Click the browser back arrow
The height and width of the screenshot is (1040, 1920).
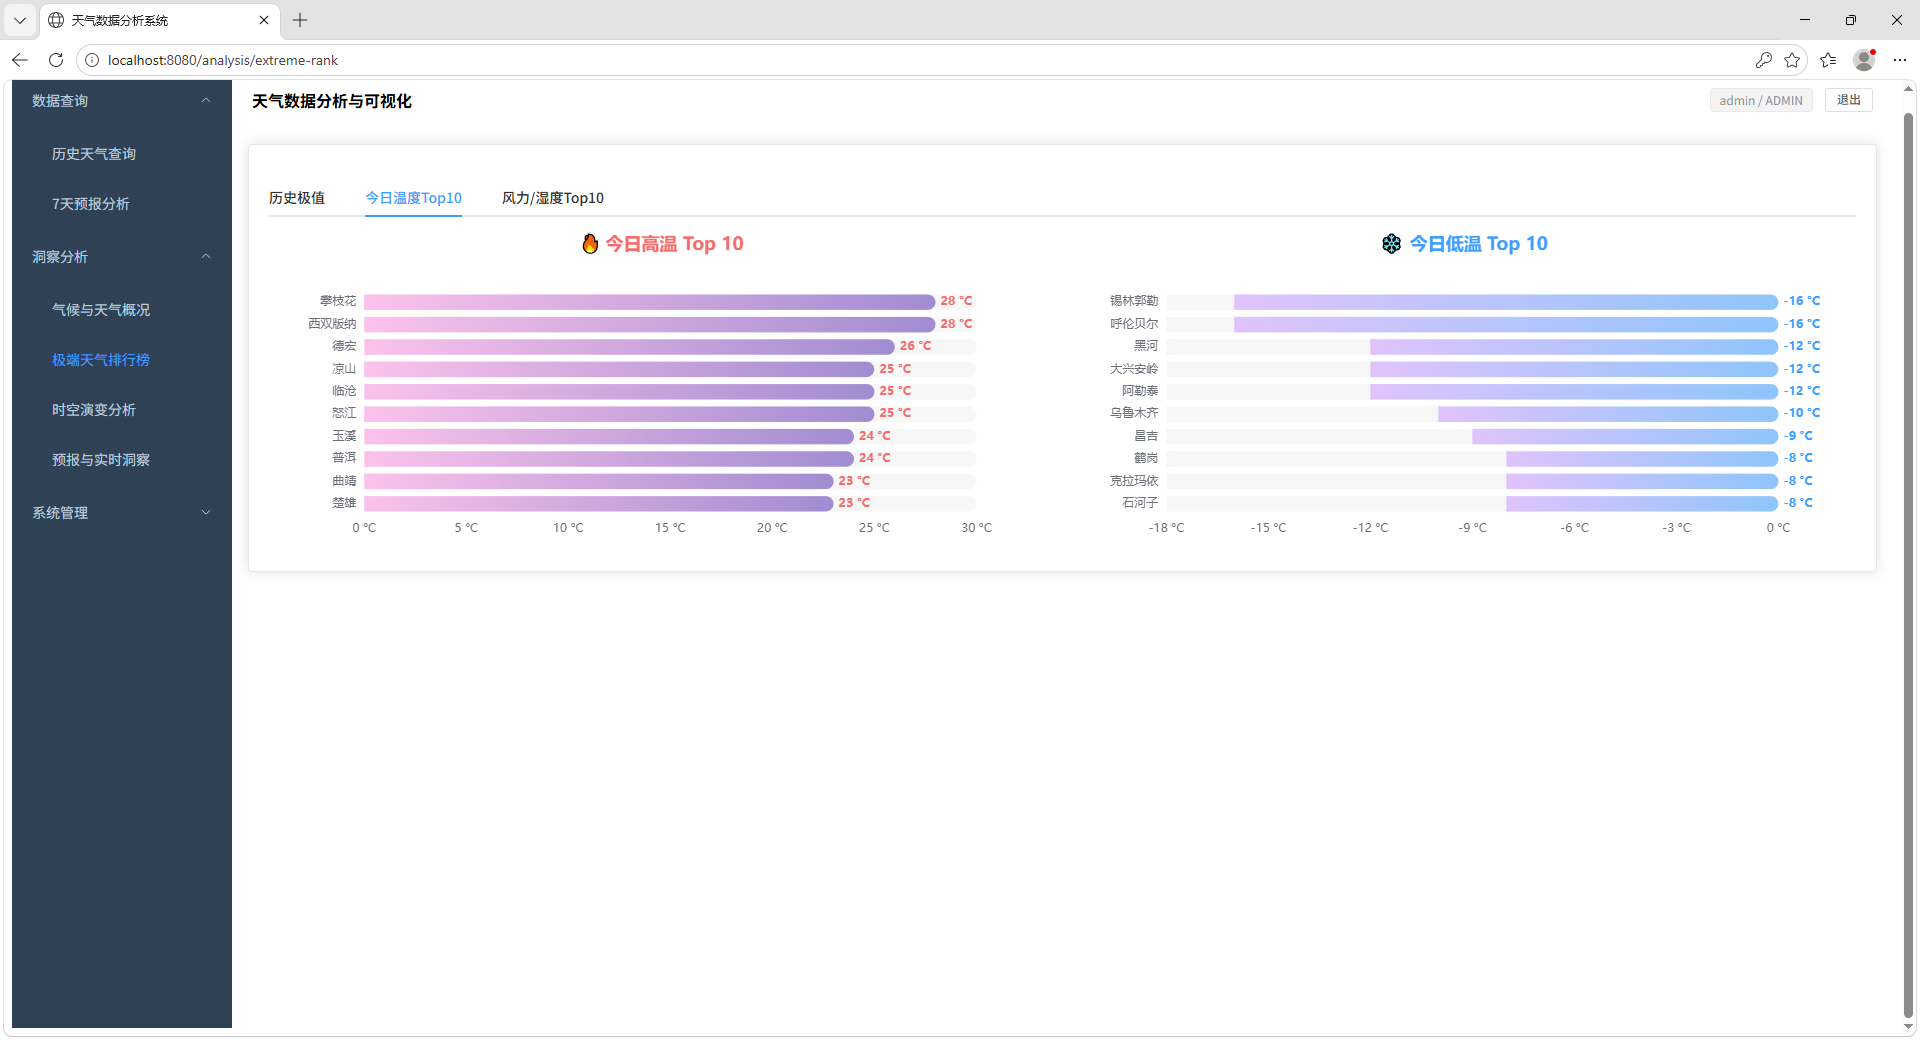click(x=20, y=60)
